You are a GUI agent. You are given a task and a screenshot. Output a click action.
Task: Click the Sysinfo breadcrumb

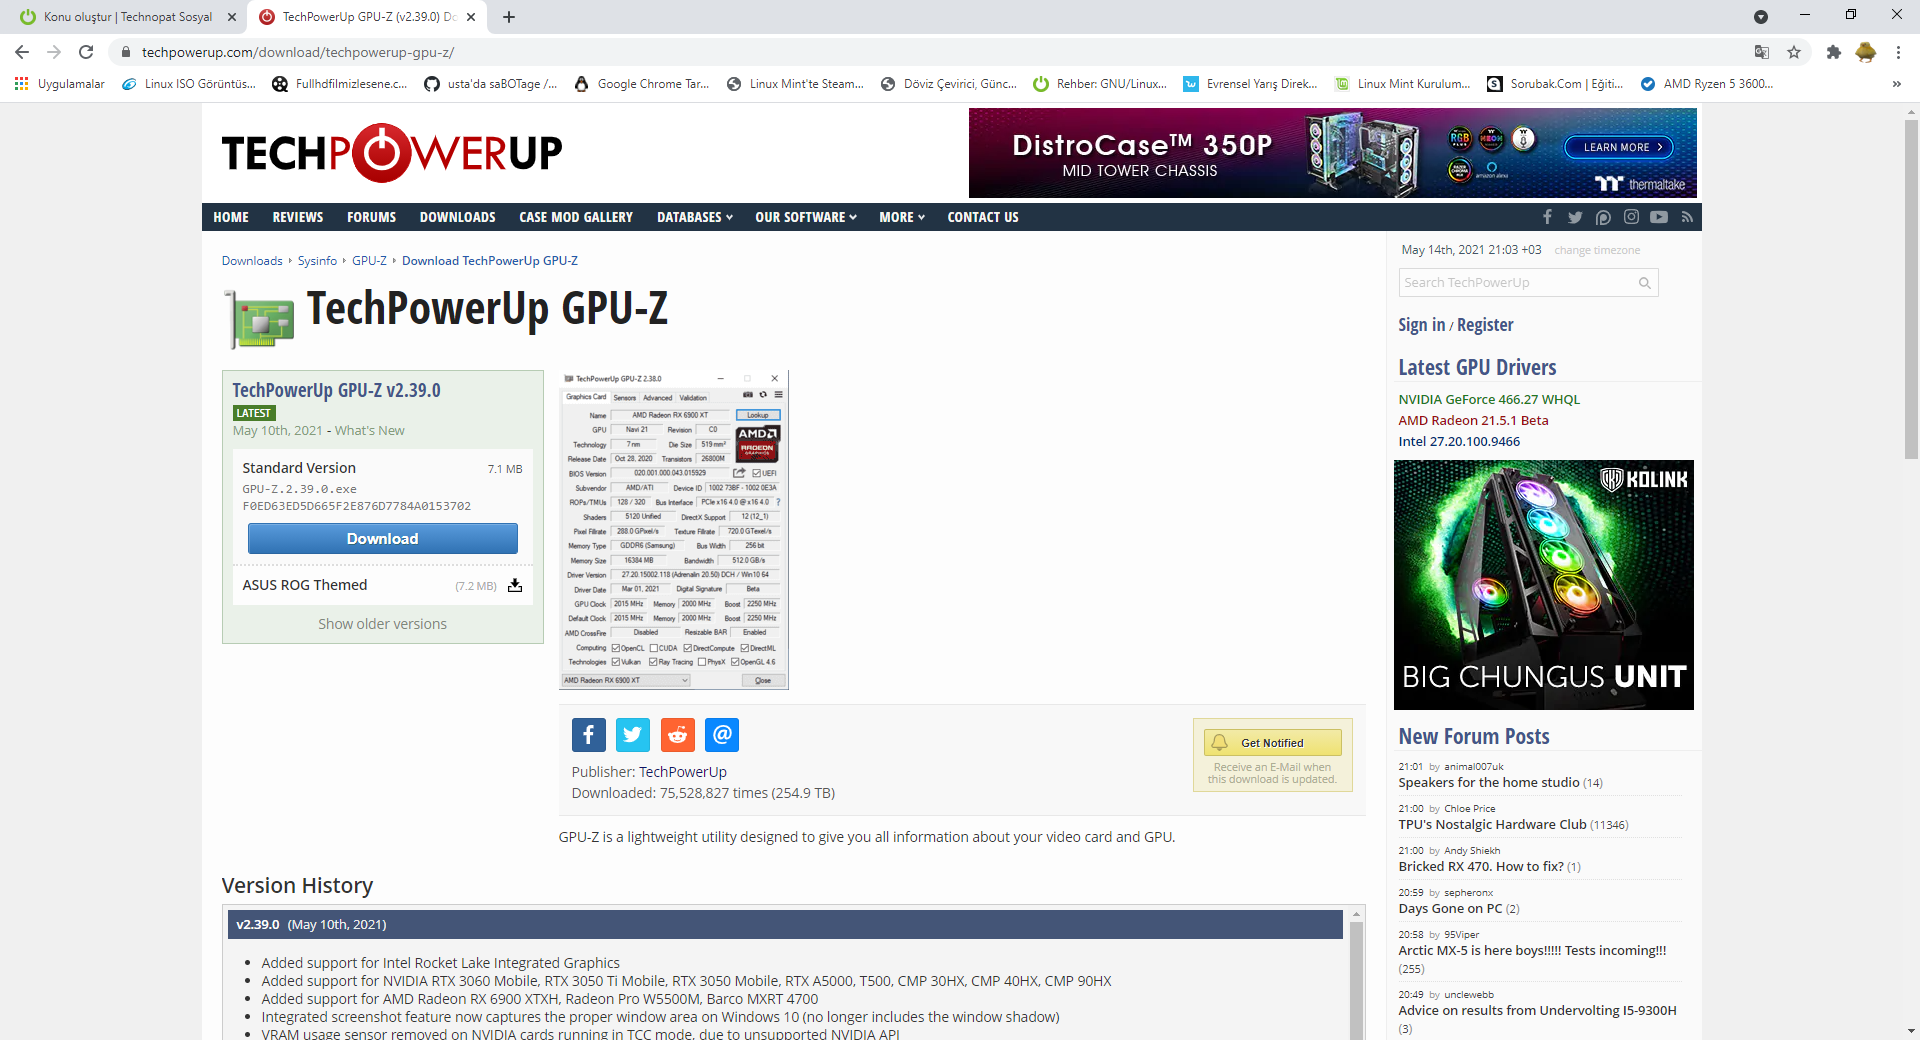(x=317, y=261)
